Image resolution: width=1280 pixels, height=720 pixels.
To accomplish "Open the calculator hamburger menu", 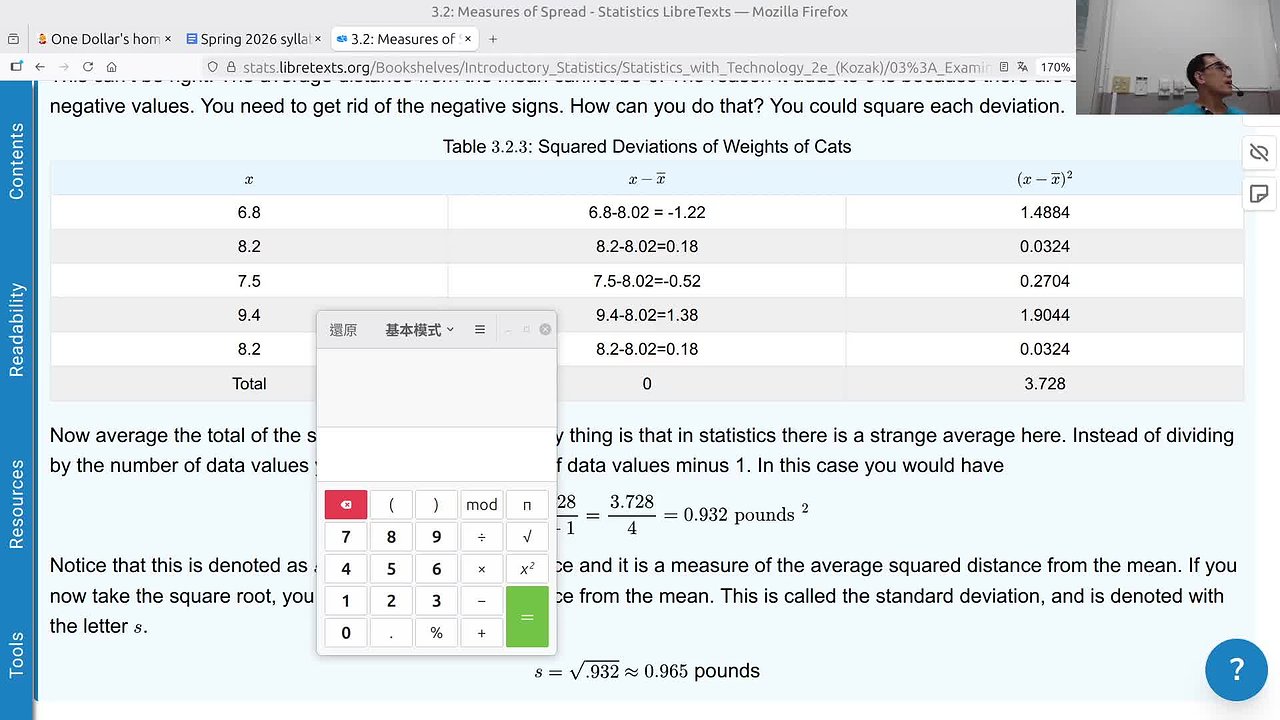I will [480, 329].
